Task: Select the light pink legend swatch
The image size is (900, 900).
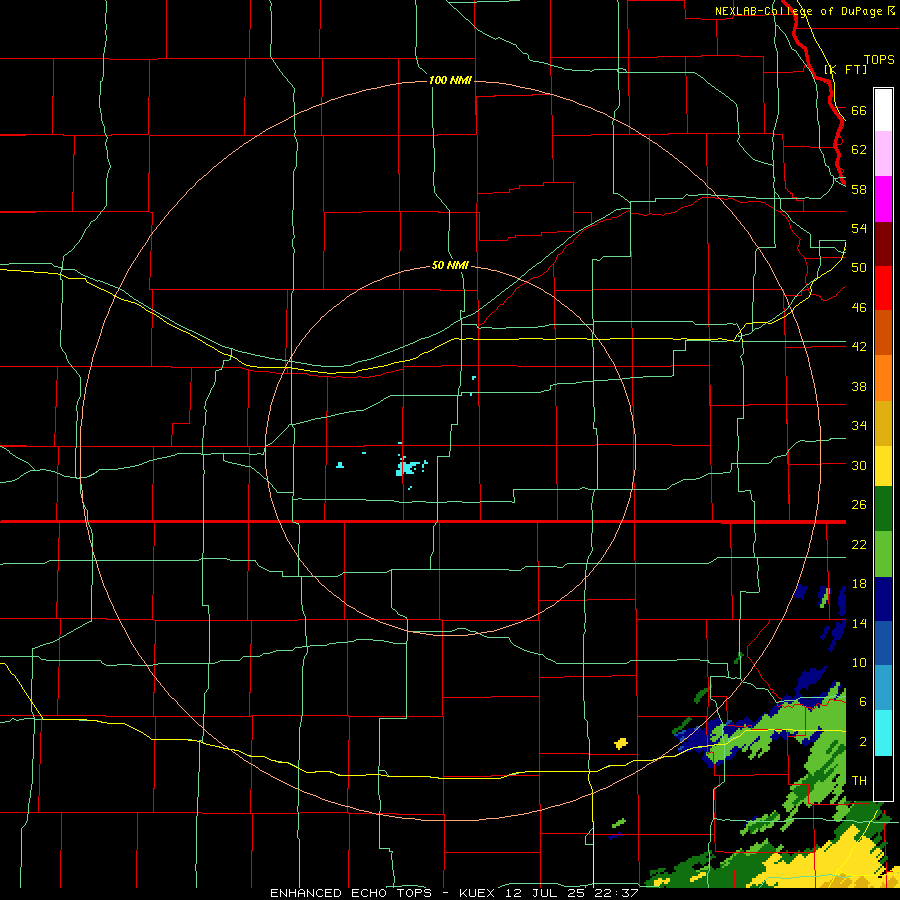Action: tap(883, 154)
